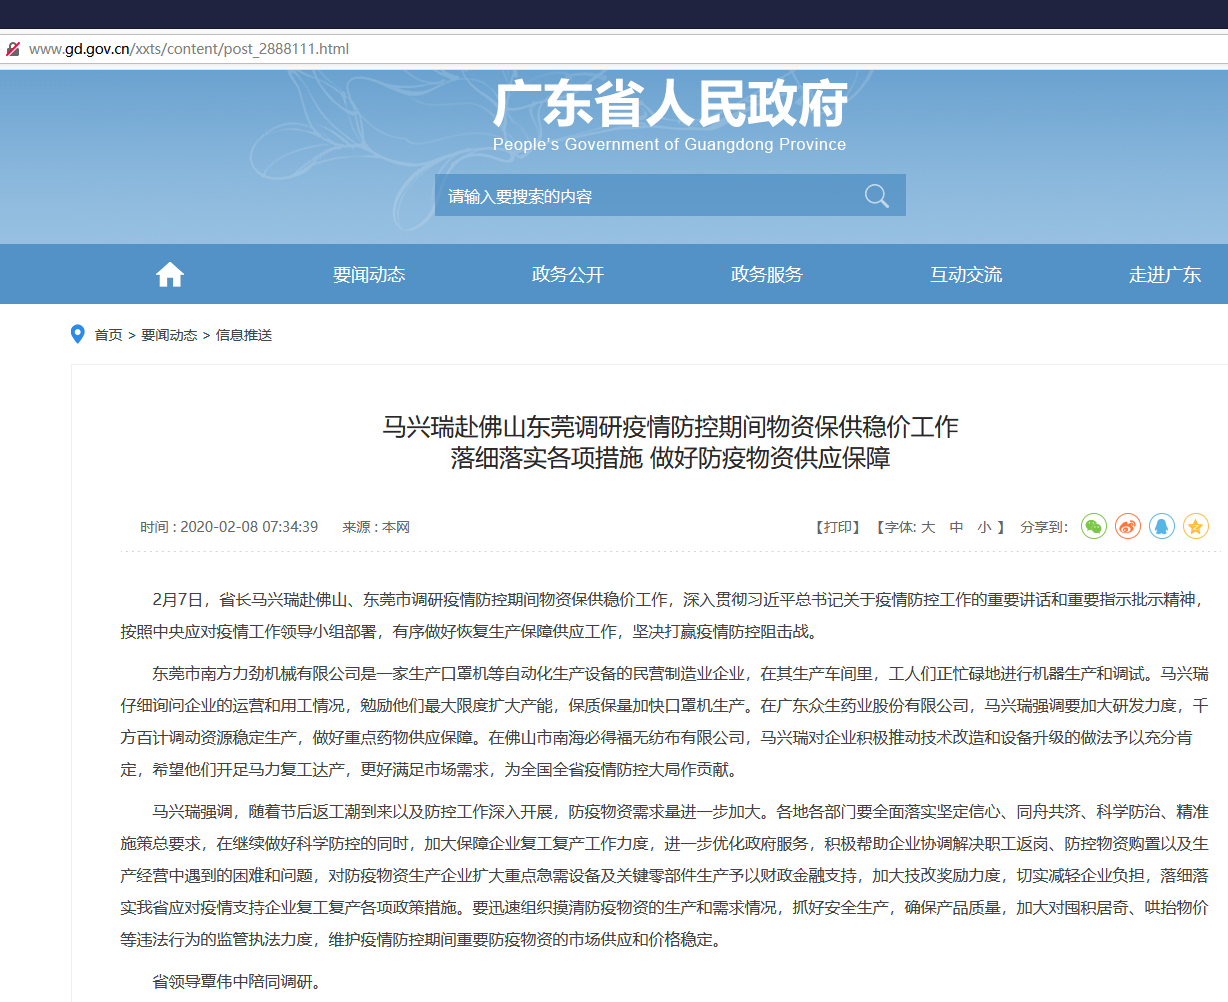Click the search magnifier icon

876,196
